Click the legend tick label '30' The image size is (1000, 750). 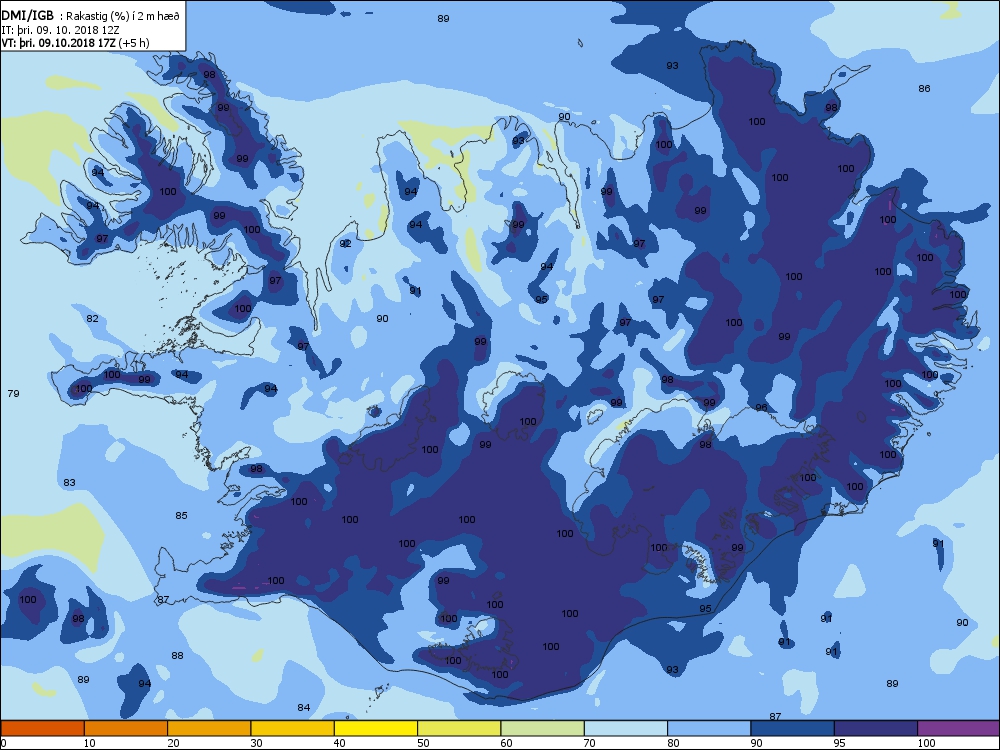click(256, 742)
